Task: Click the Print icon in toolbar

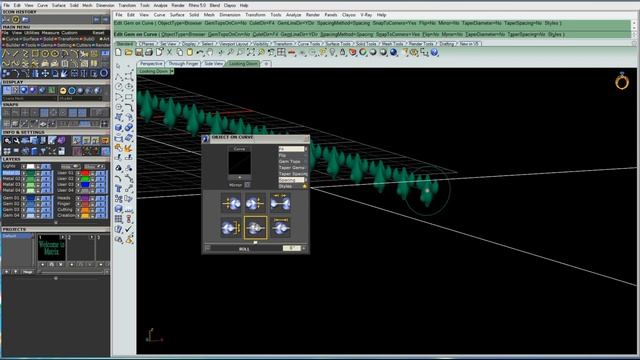Action: [149, 52]
